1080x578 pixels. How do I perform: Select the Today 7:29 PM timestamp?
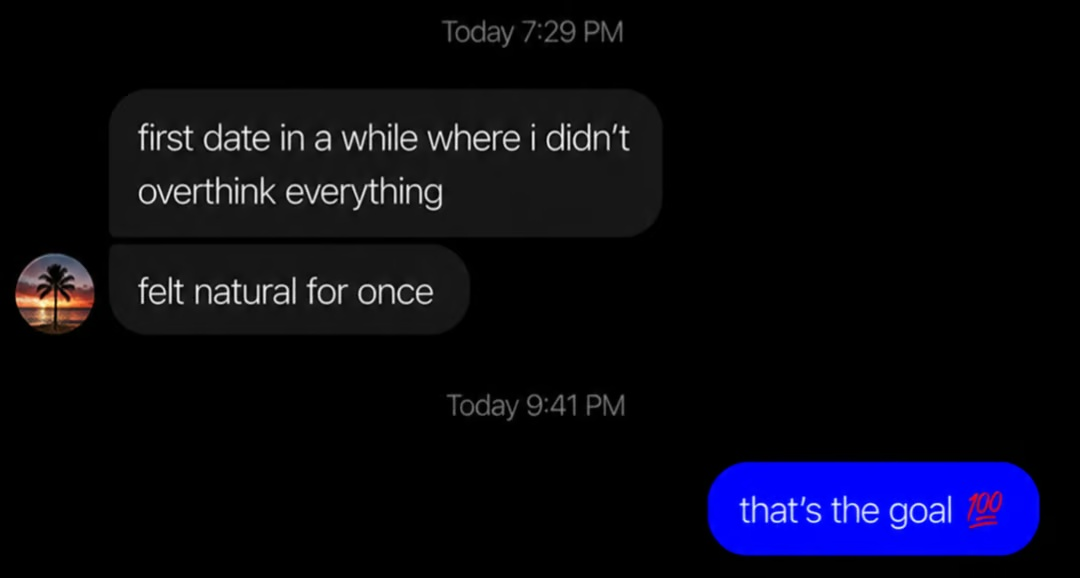(x=532, y=32)
